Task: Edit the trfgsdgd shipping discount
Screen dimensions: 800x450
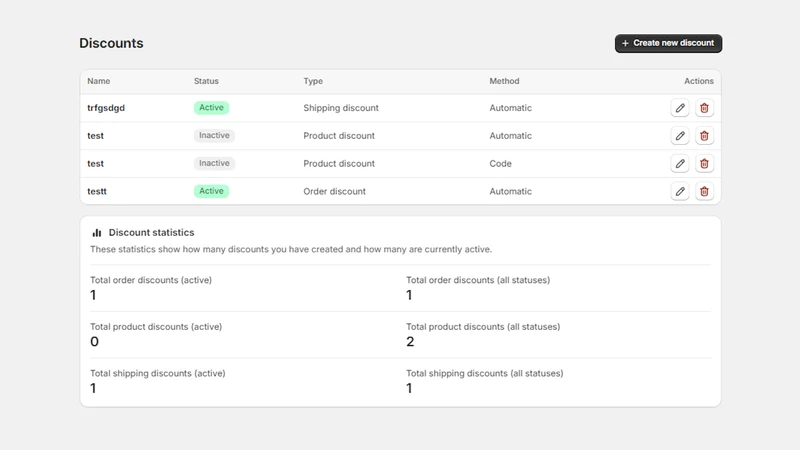Action: coord(680,108)
